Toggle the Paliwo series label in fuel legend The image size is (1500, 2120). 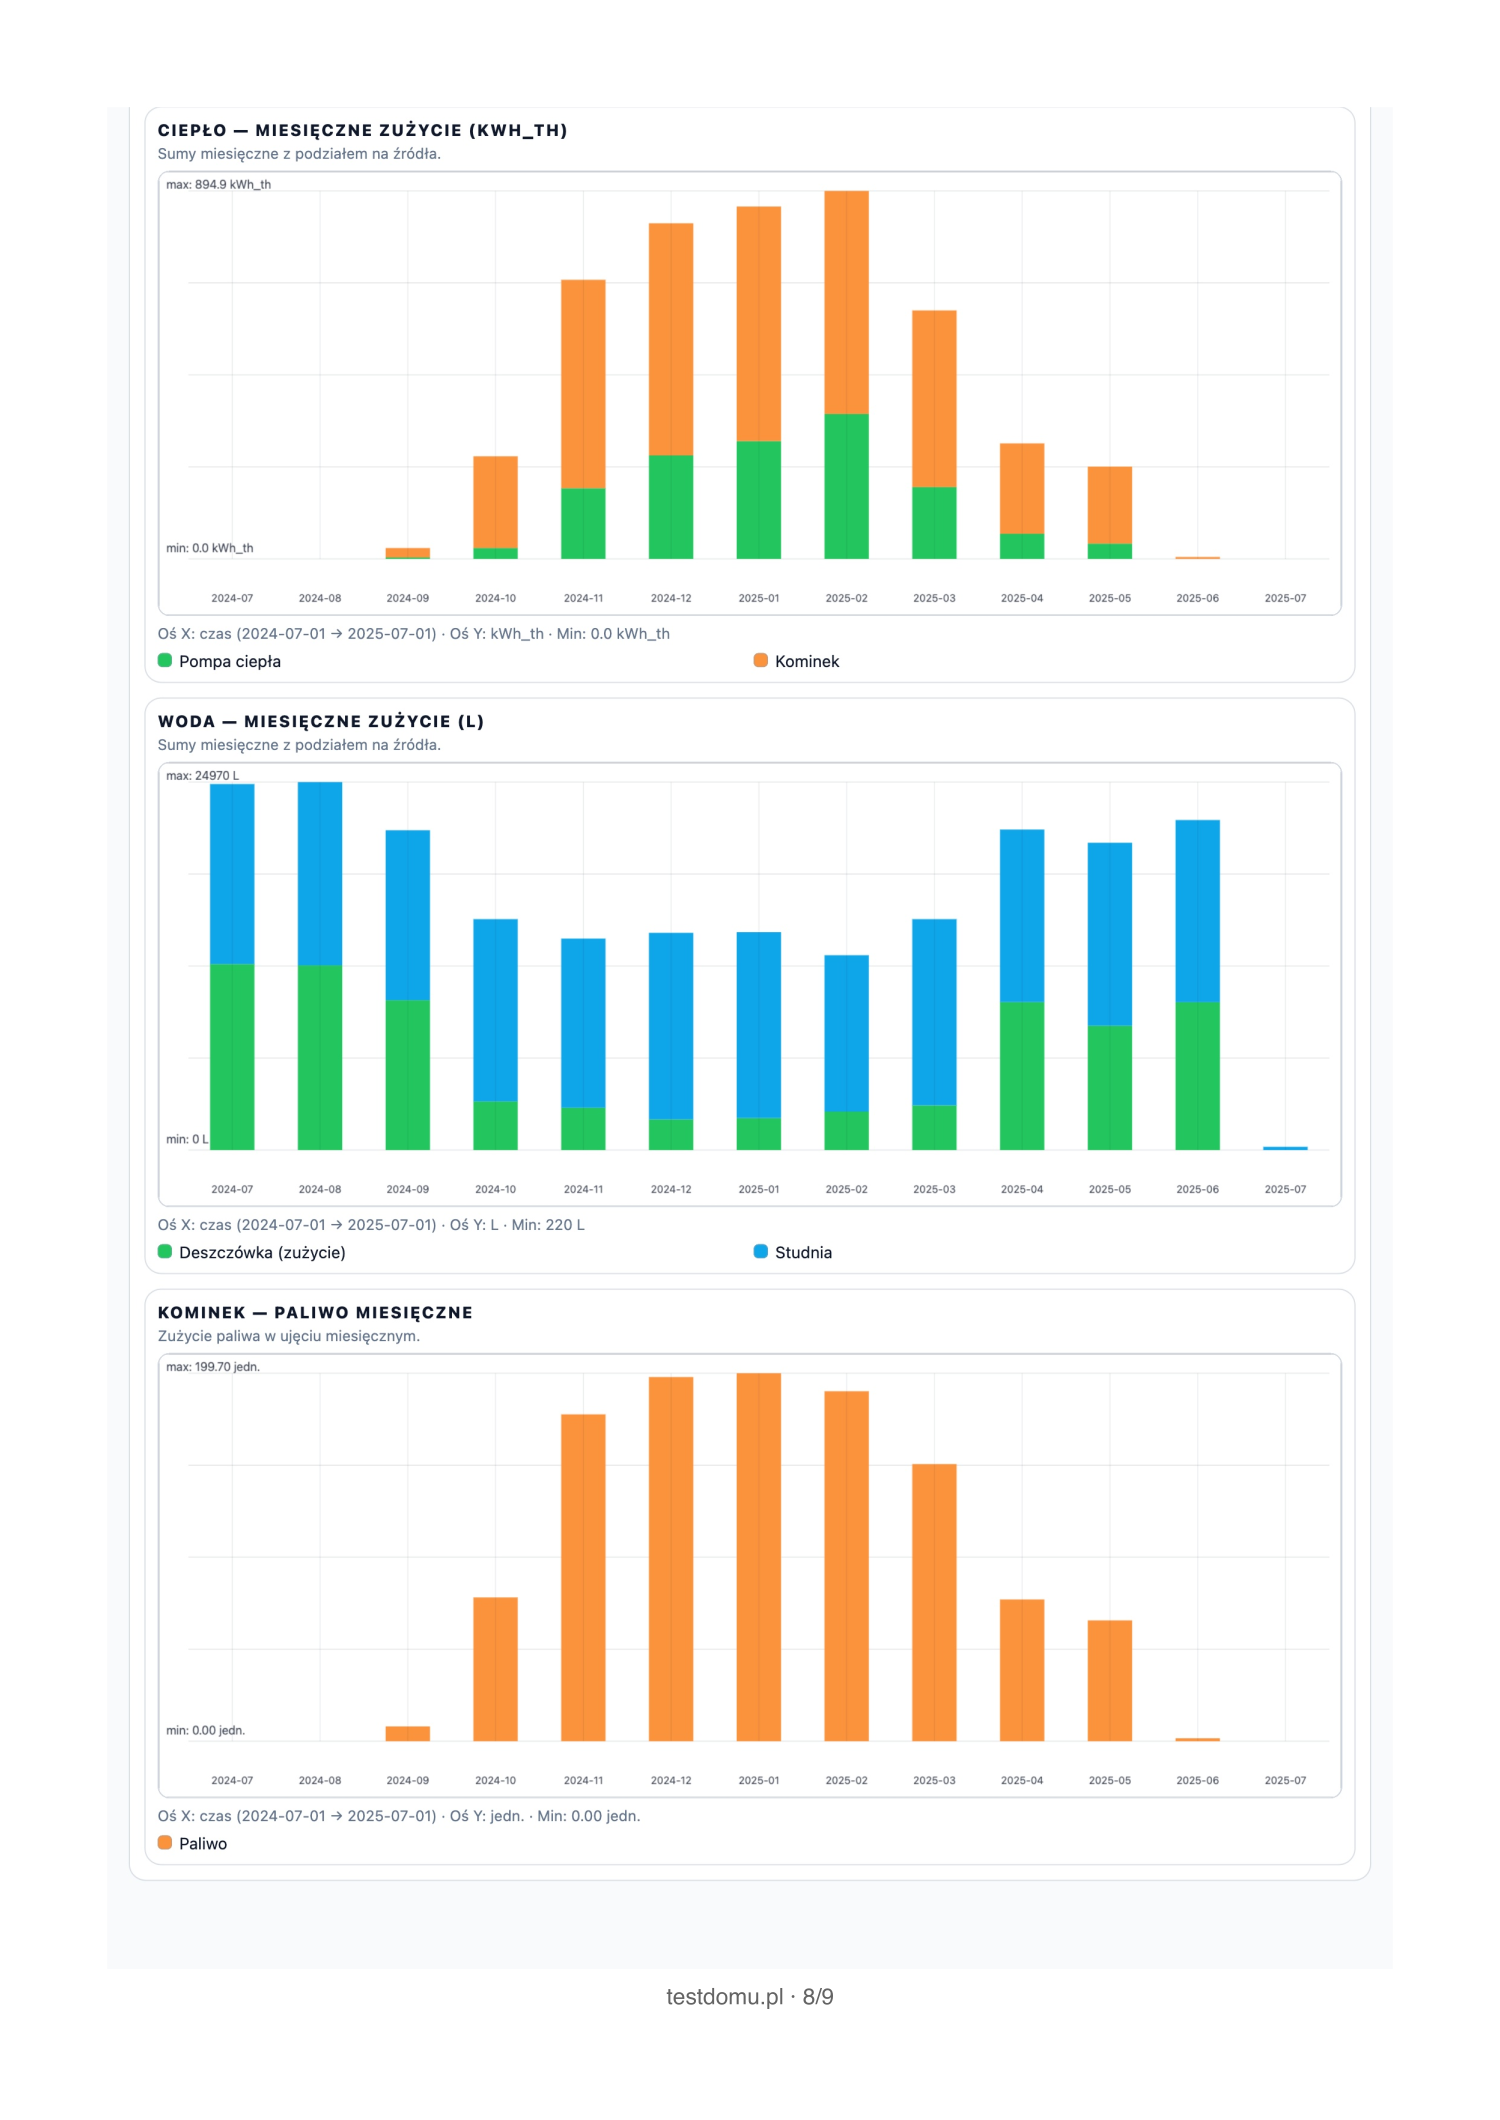(x=203, y=1843)
